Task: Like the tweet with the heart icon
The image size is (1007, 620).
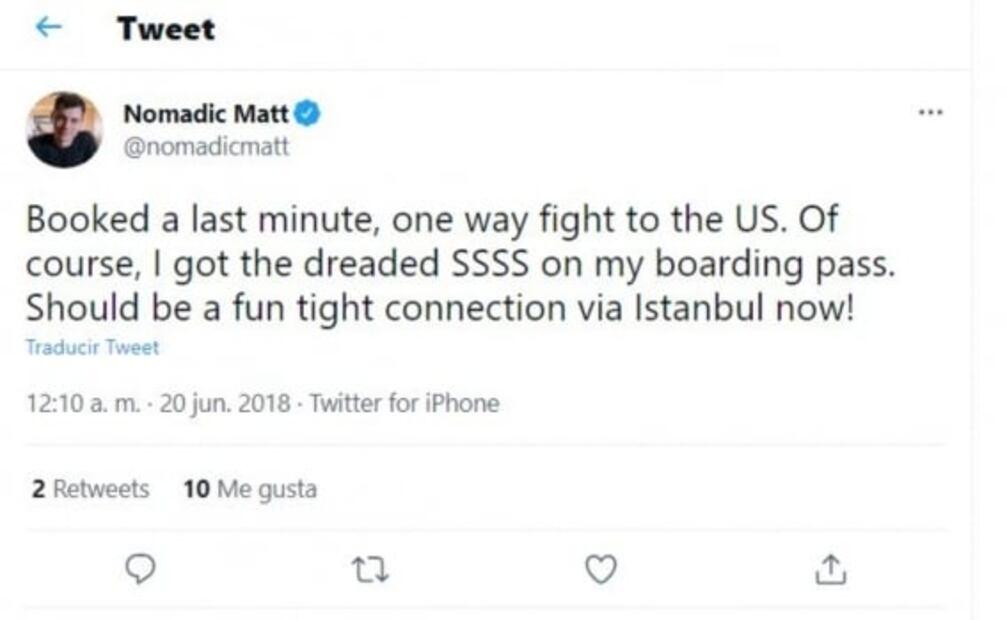Action: [x=600, y=570]
